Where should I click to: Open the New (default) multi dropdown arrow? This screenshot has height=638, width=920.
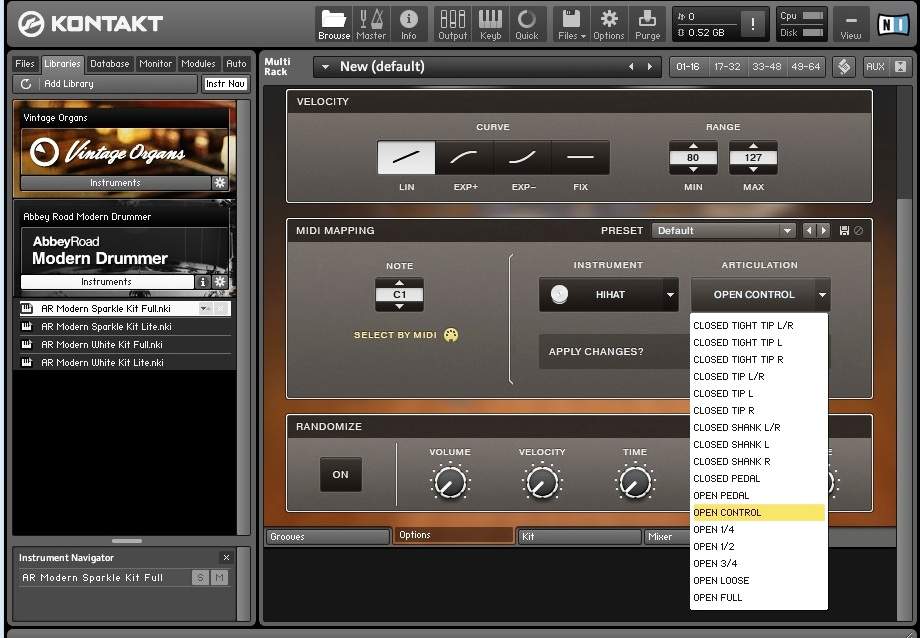tap(325, 67)
